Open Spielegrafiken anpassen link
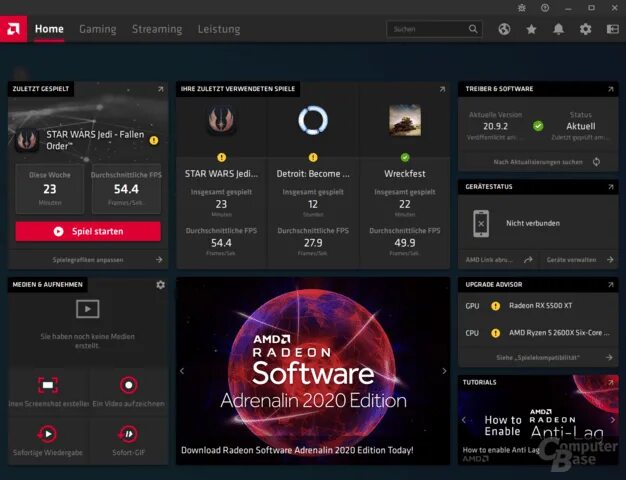The image size is (626, 480). click(x=88, y=260)
